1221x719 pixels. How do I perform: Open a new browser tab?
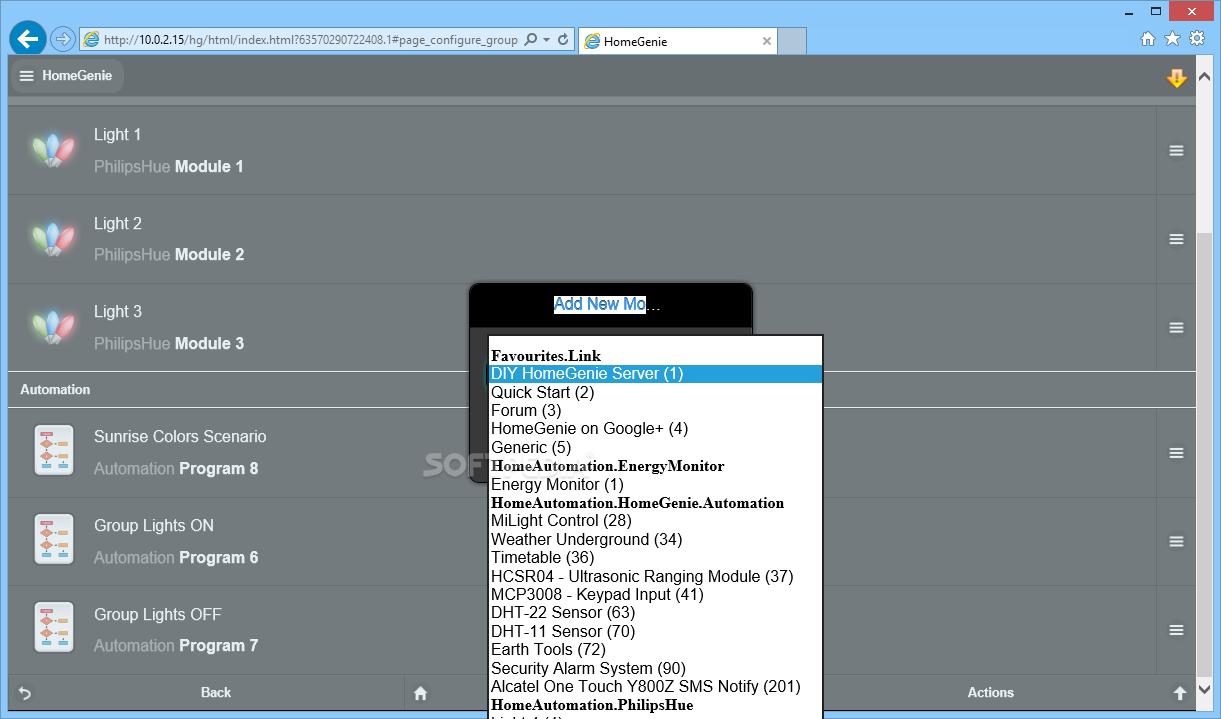pyautogui.click(x=792, y=41)
